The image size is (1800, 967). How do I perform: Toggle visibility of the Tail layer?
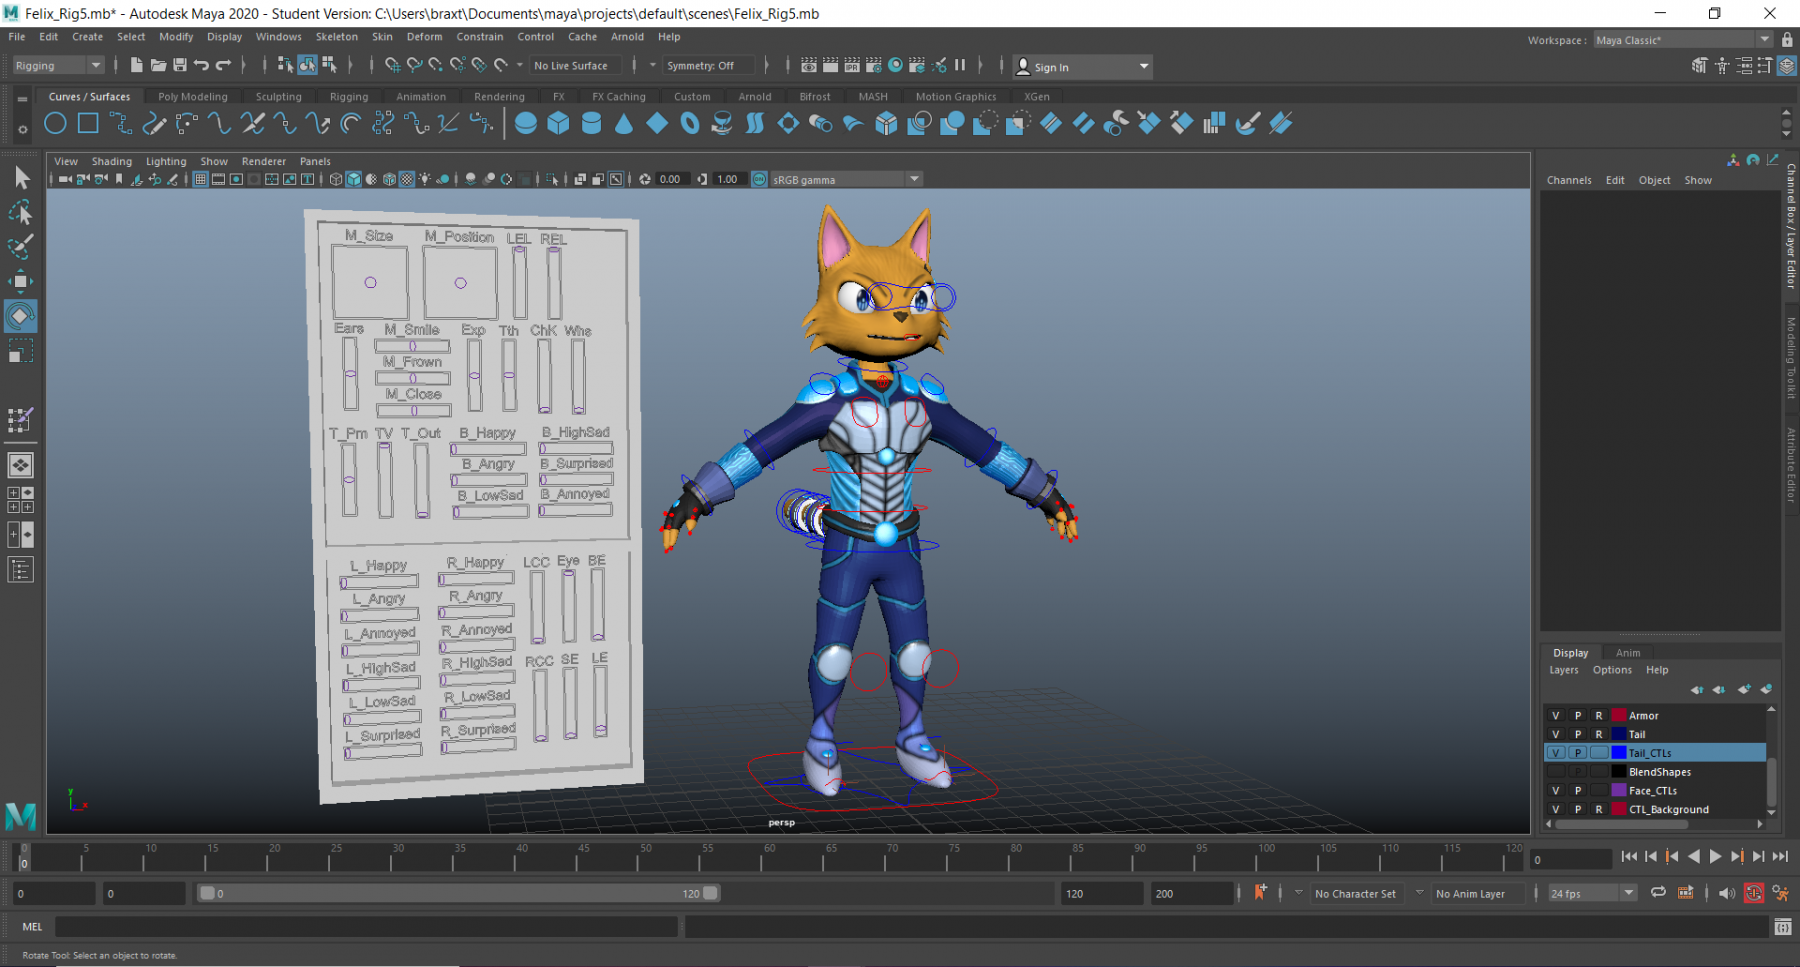pyautogui.click(x=1556, y=734)
